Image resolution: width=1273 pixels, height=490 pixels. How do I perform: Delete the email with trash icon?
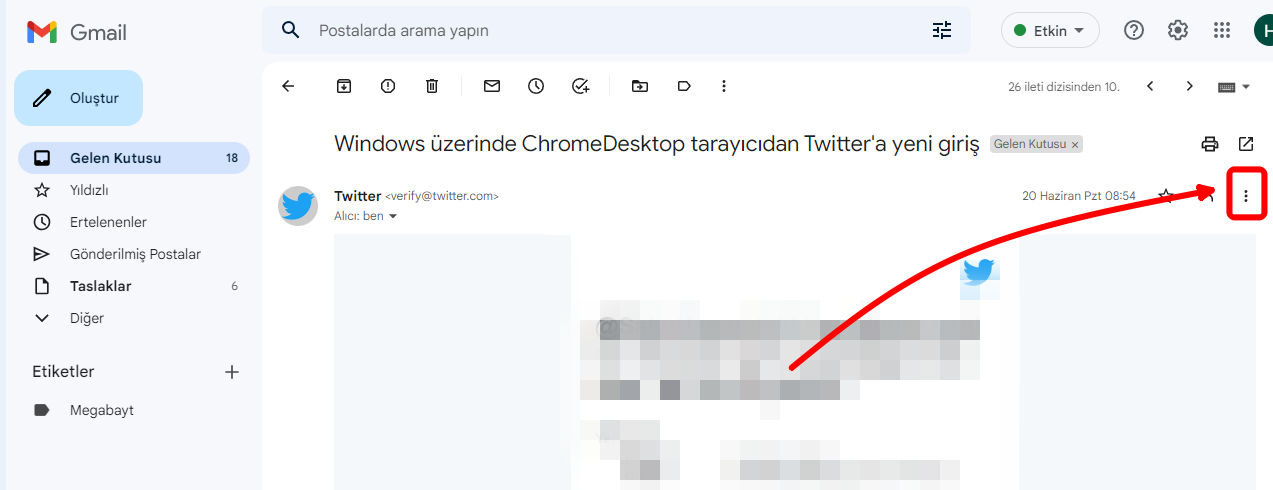pyautogui.click(x=432, y=86)
